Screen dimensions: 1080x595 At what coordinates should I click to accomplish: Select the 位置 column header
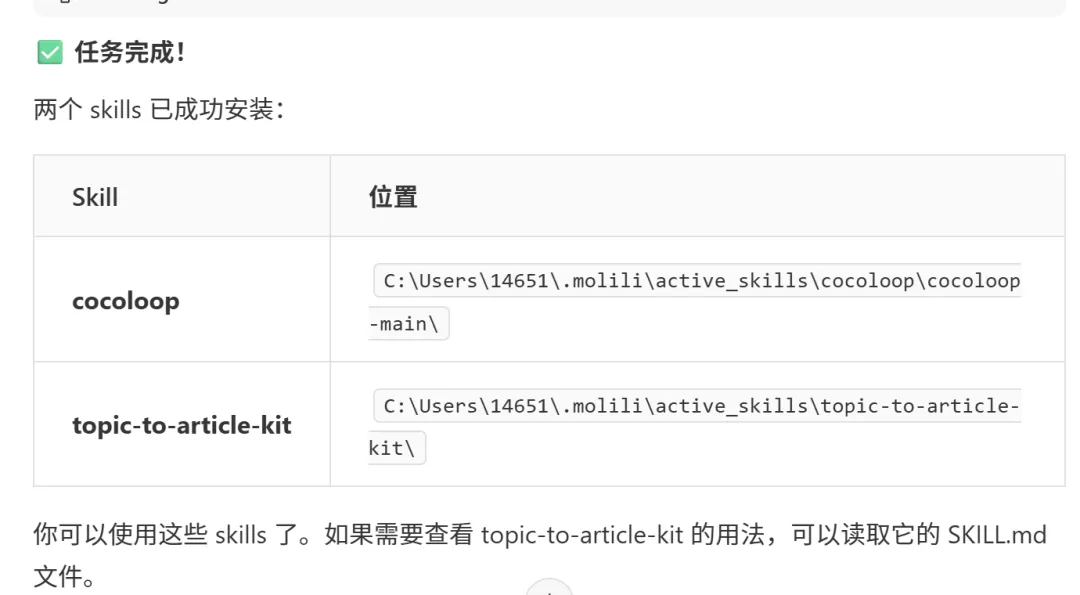click(393, 197)
